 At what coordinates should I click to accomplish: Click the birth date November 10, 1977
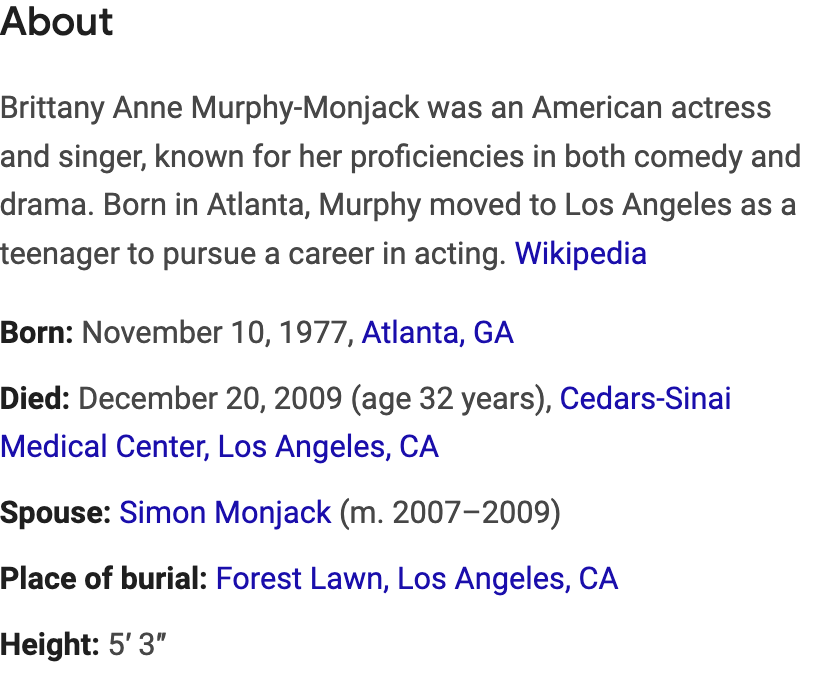tap(216, 332)
